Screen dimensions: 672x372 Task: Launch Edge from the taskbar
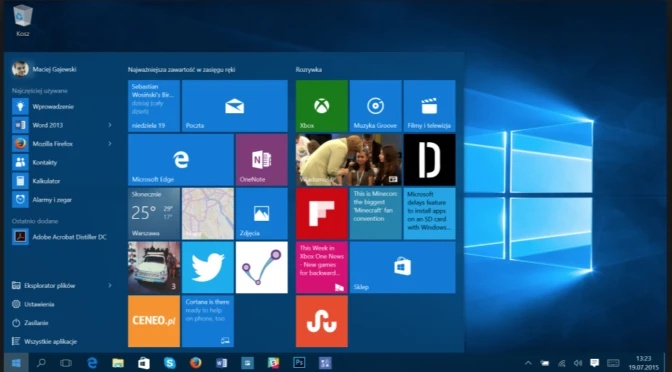coord(92,363)
